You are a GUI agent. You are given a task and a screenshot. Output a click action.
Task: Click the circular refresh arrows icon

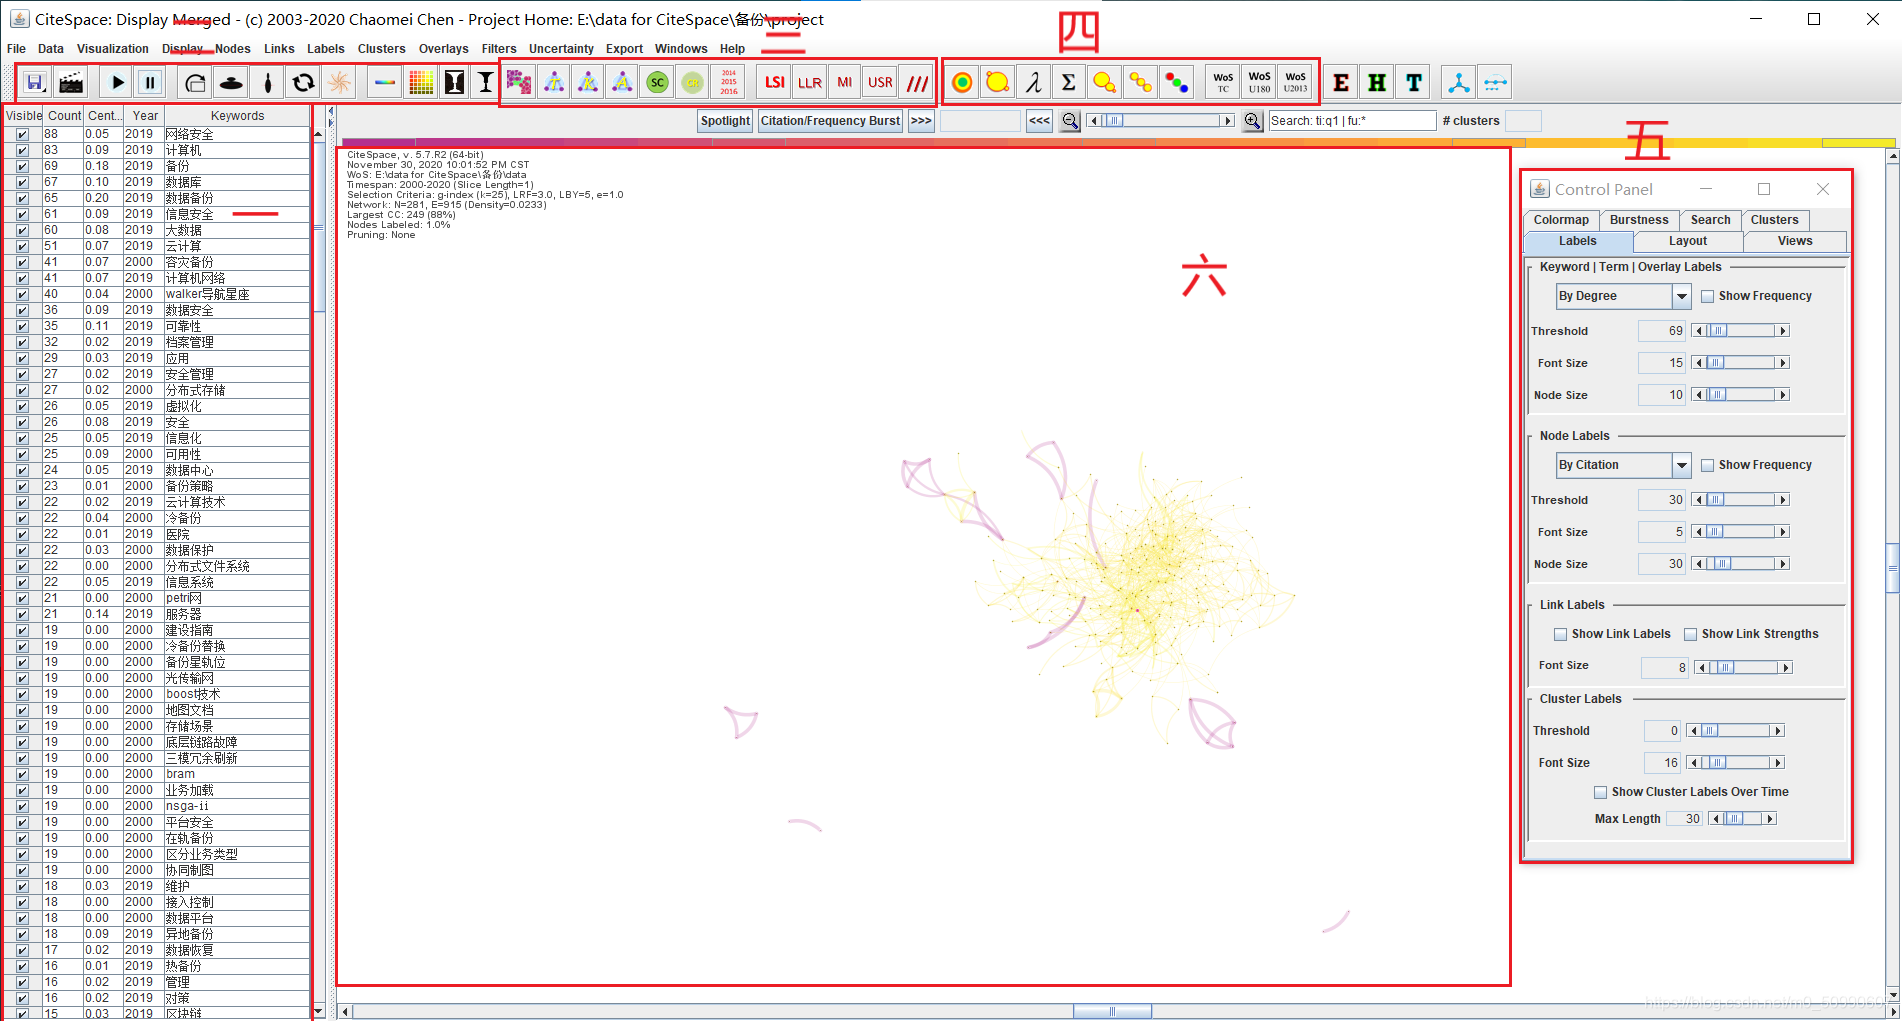point(303,83)
